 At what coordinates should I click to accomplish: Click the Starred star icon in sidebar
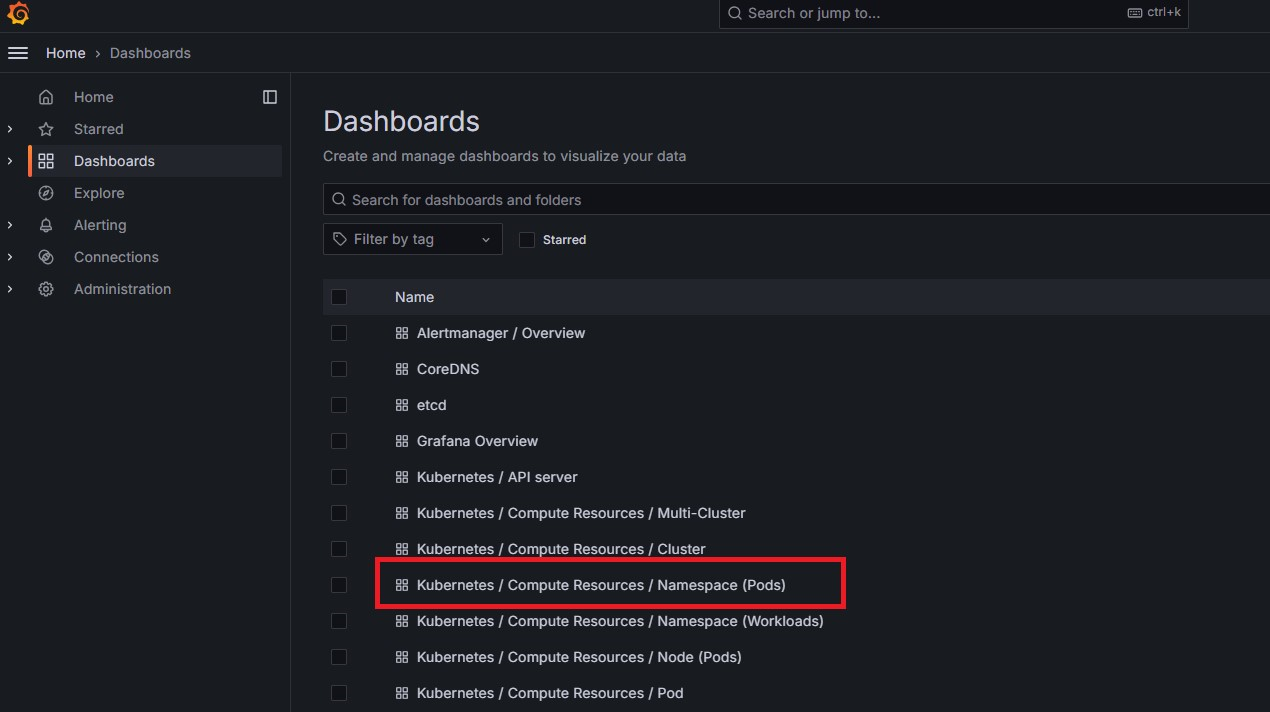click(46, 129)
